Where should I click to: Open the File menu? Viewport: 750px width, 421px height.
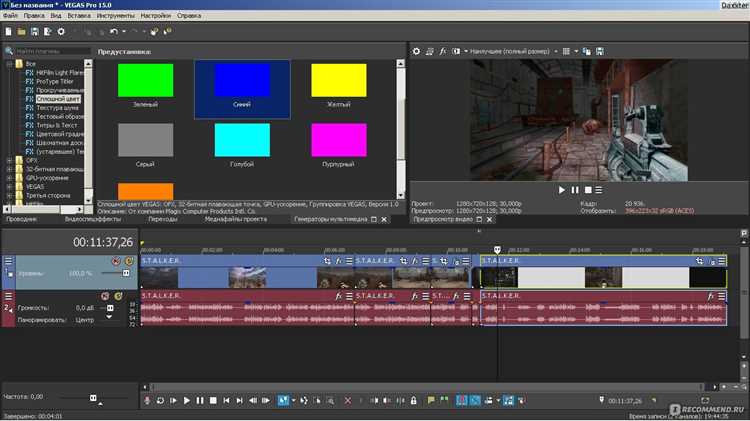10,16
